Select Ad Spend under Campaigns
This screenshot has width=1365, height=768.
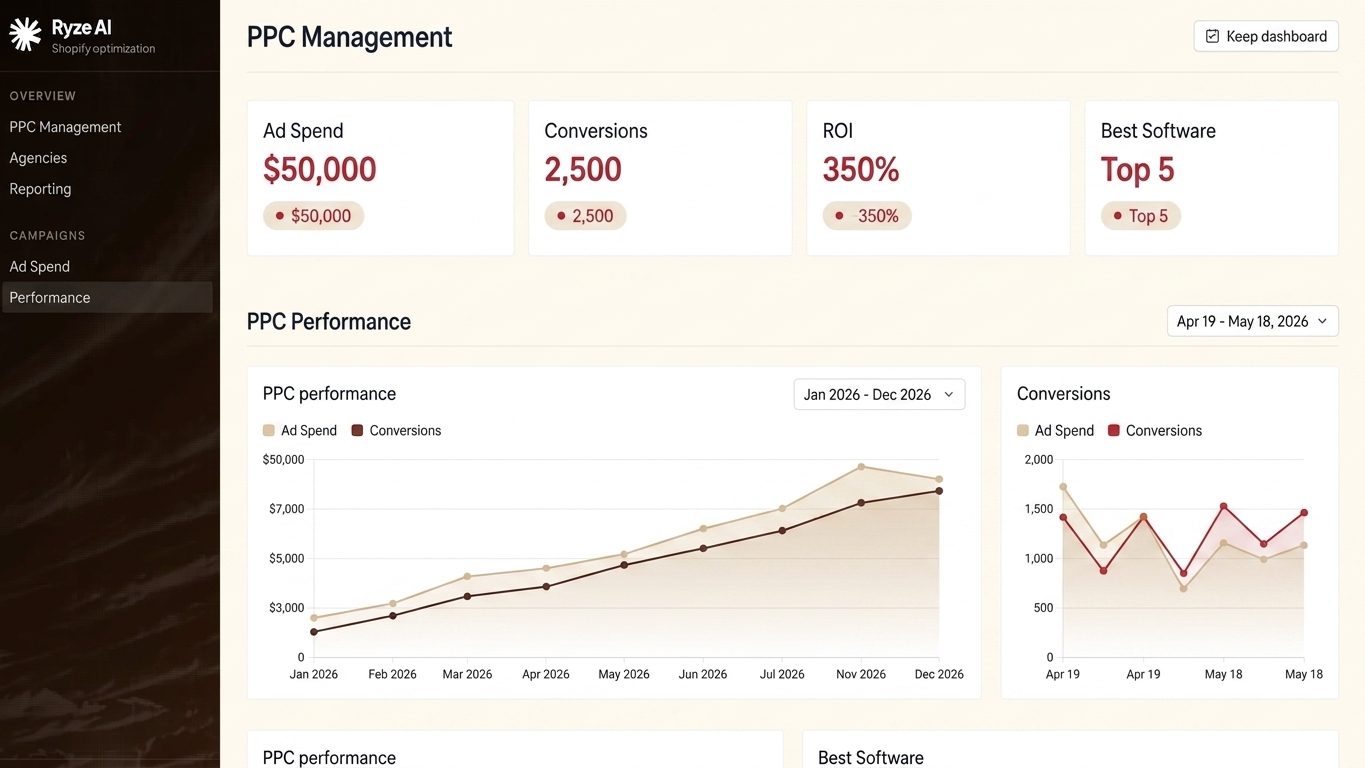point(39,267)
